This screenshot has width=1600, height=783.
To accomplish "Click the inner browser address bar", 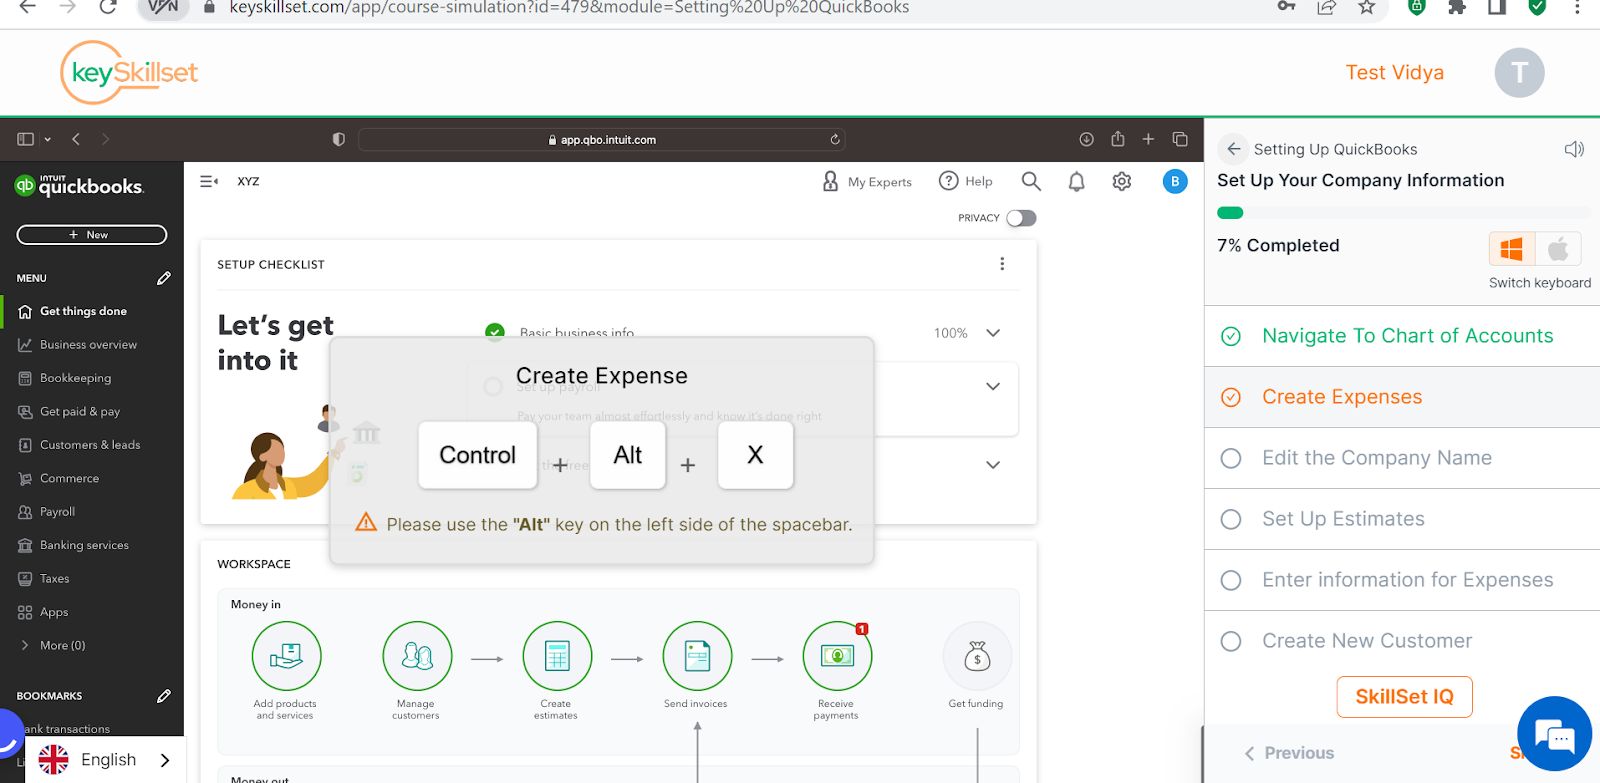I will pos(601,139).
